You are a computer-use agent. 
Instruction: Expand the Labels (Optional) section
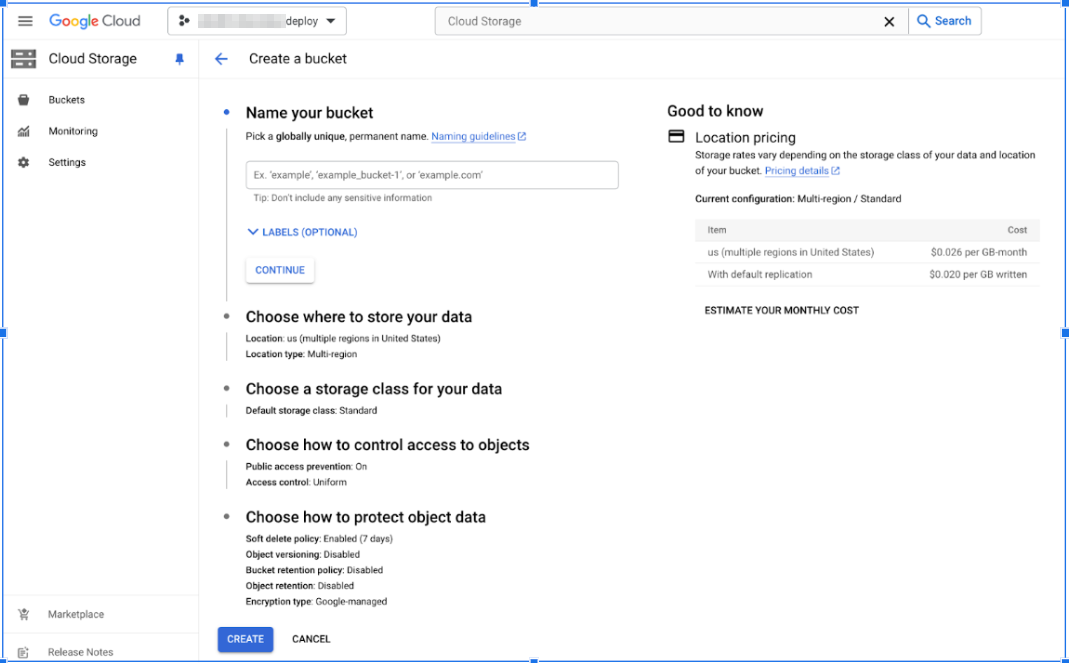[302, 232]
